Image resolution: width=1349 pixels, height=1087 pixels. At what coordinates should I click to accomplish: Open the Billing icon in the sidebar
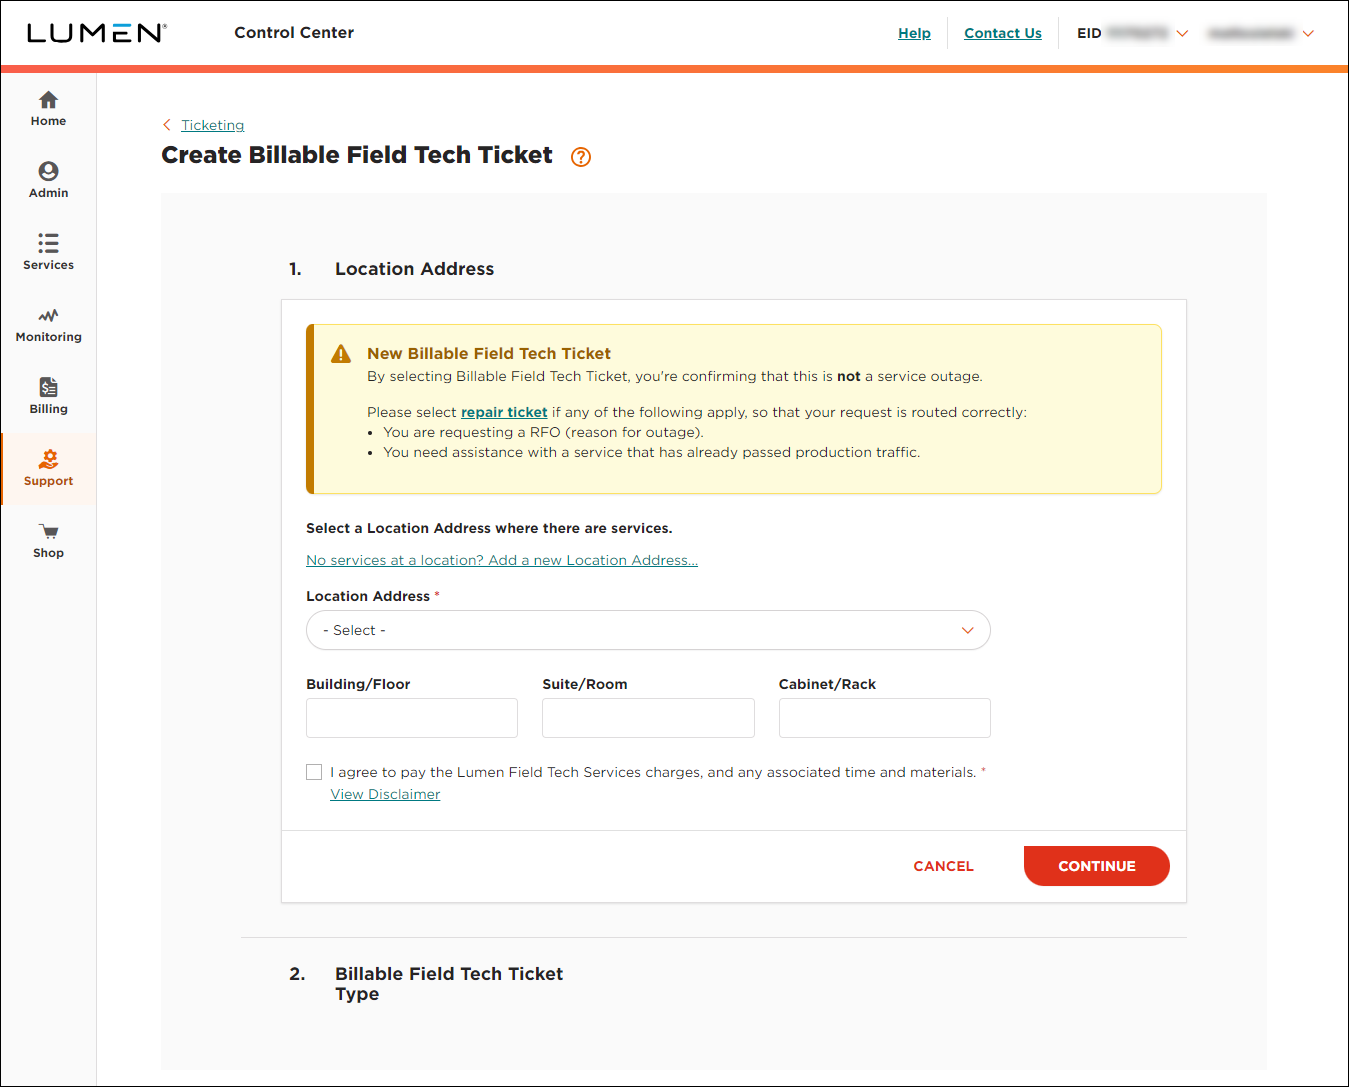[48, 387]
